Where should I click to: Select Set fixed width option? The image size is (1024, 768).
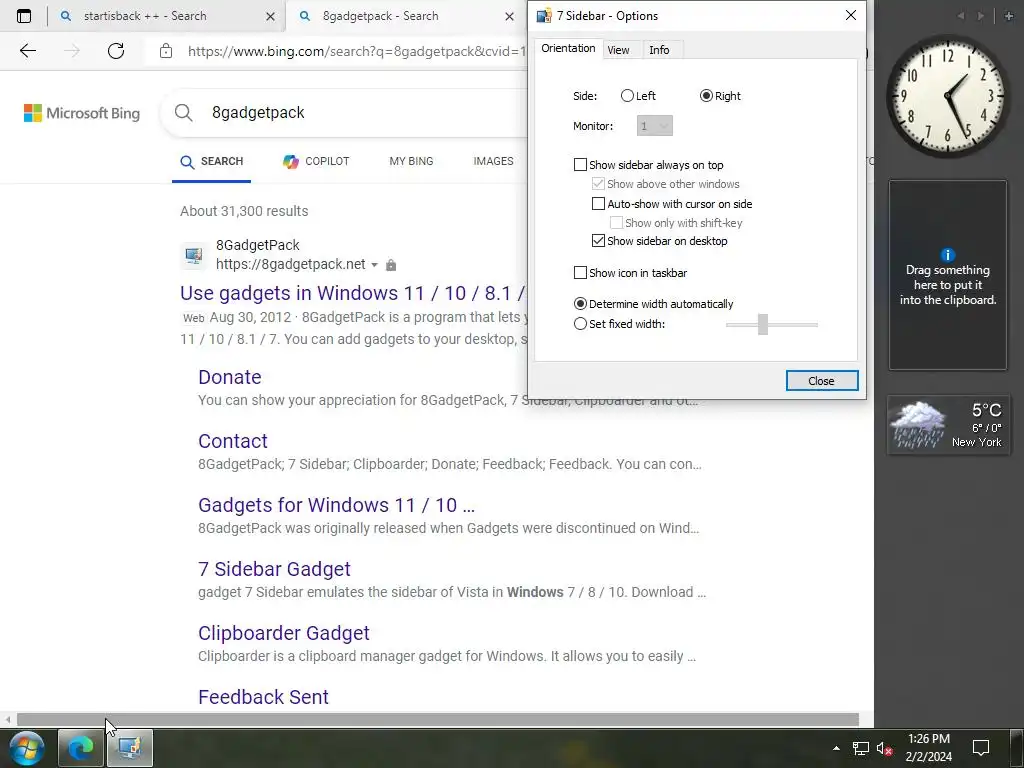tap(580, 324)
